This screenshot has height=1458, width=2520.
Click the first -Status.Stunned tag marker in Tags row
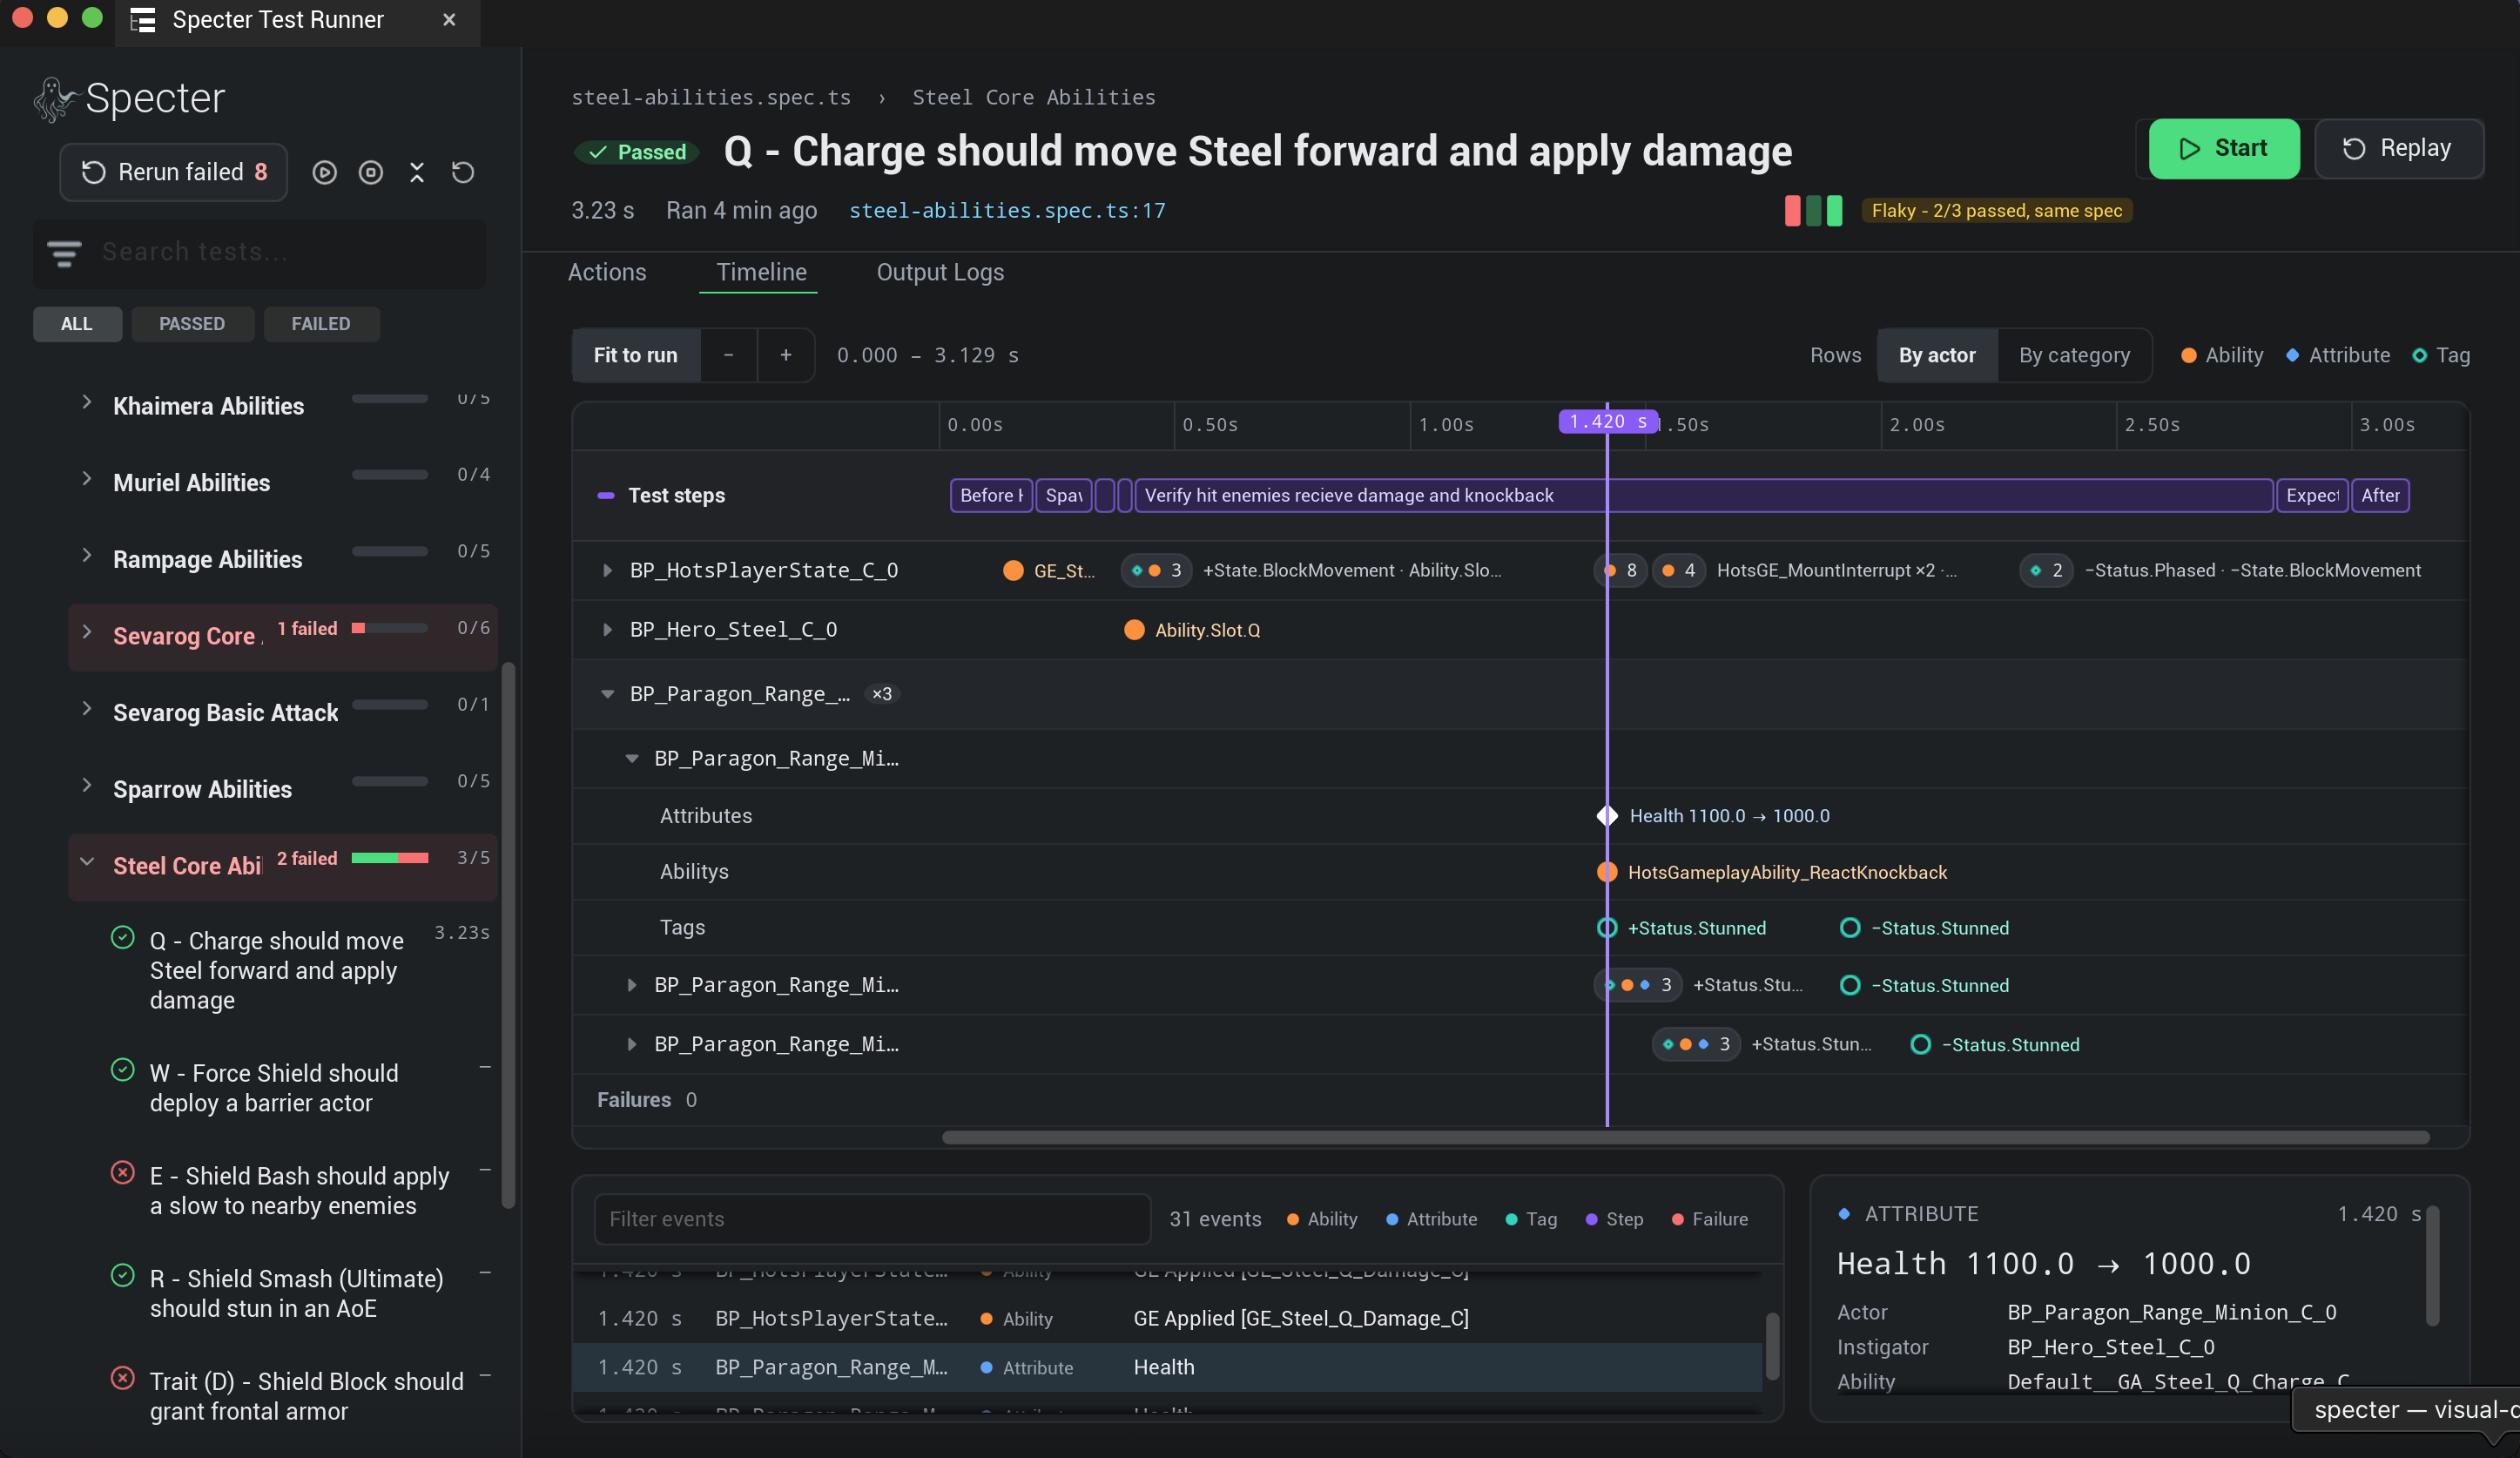[x=1850, y=927]
